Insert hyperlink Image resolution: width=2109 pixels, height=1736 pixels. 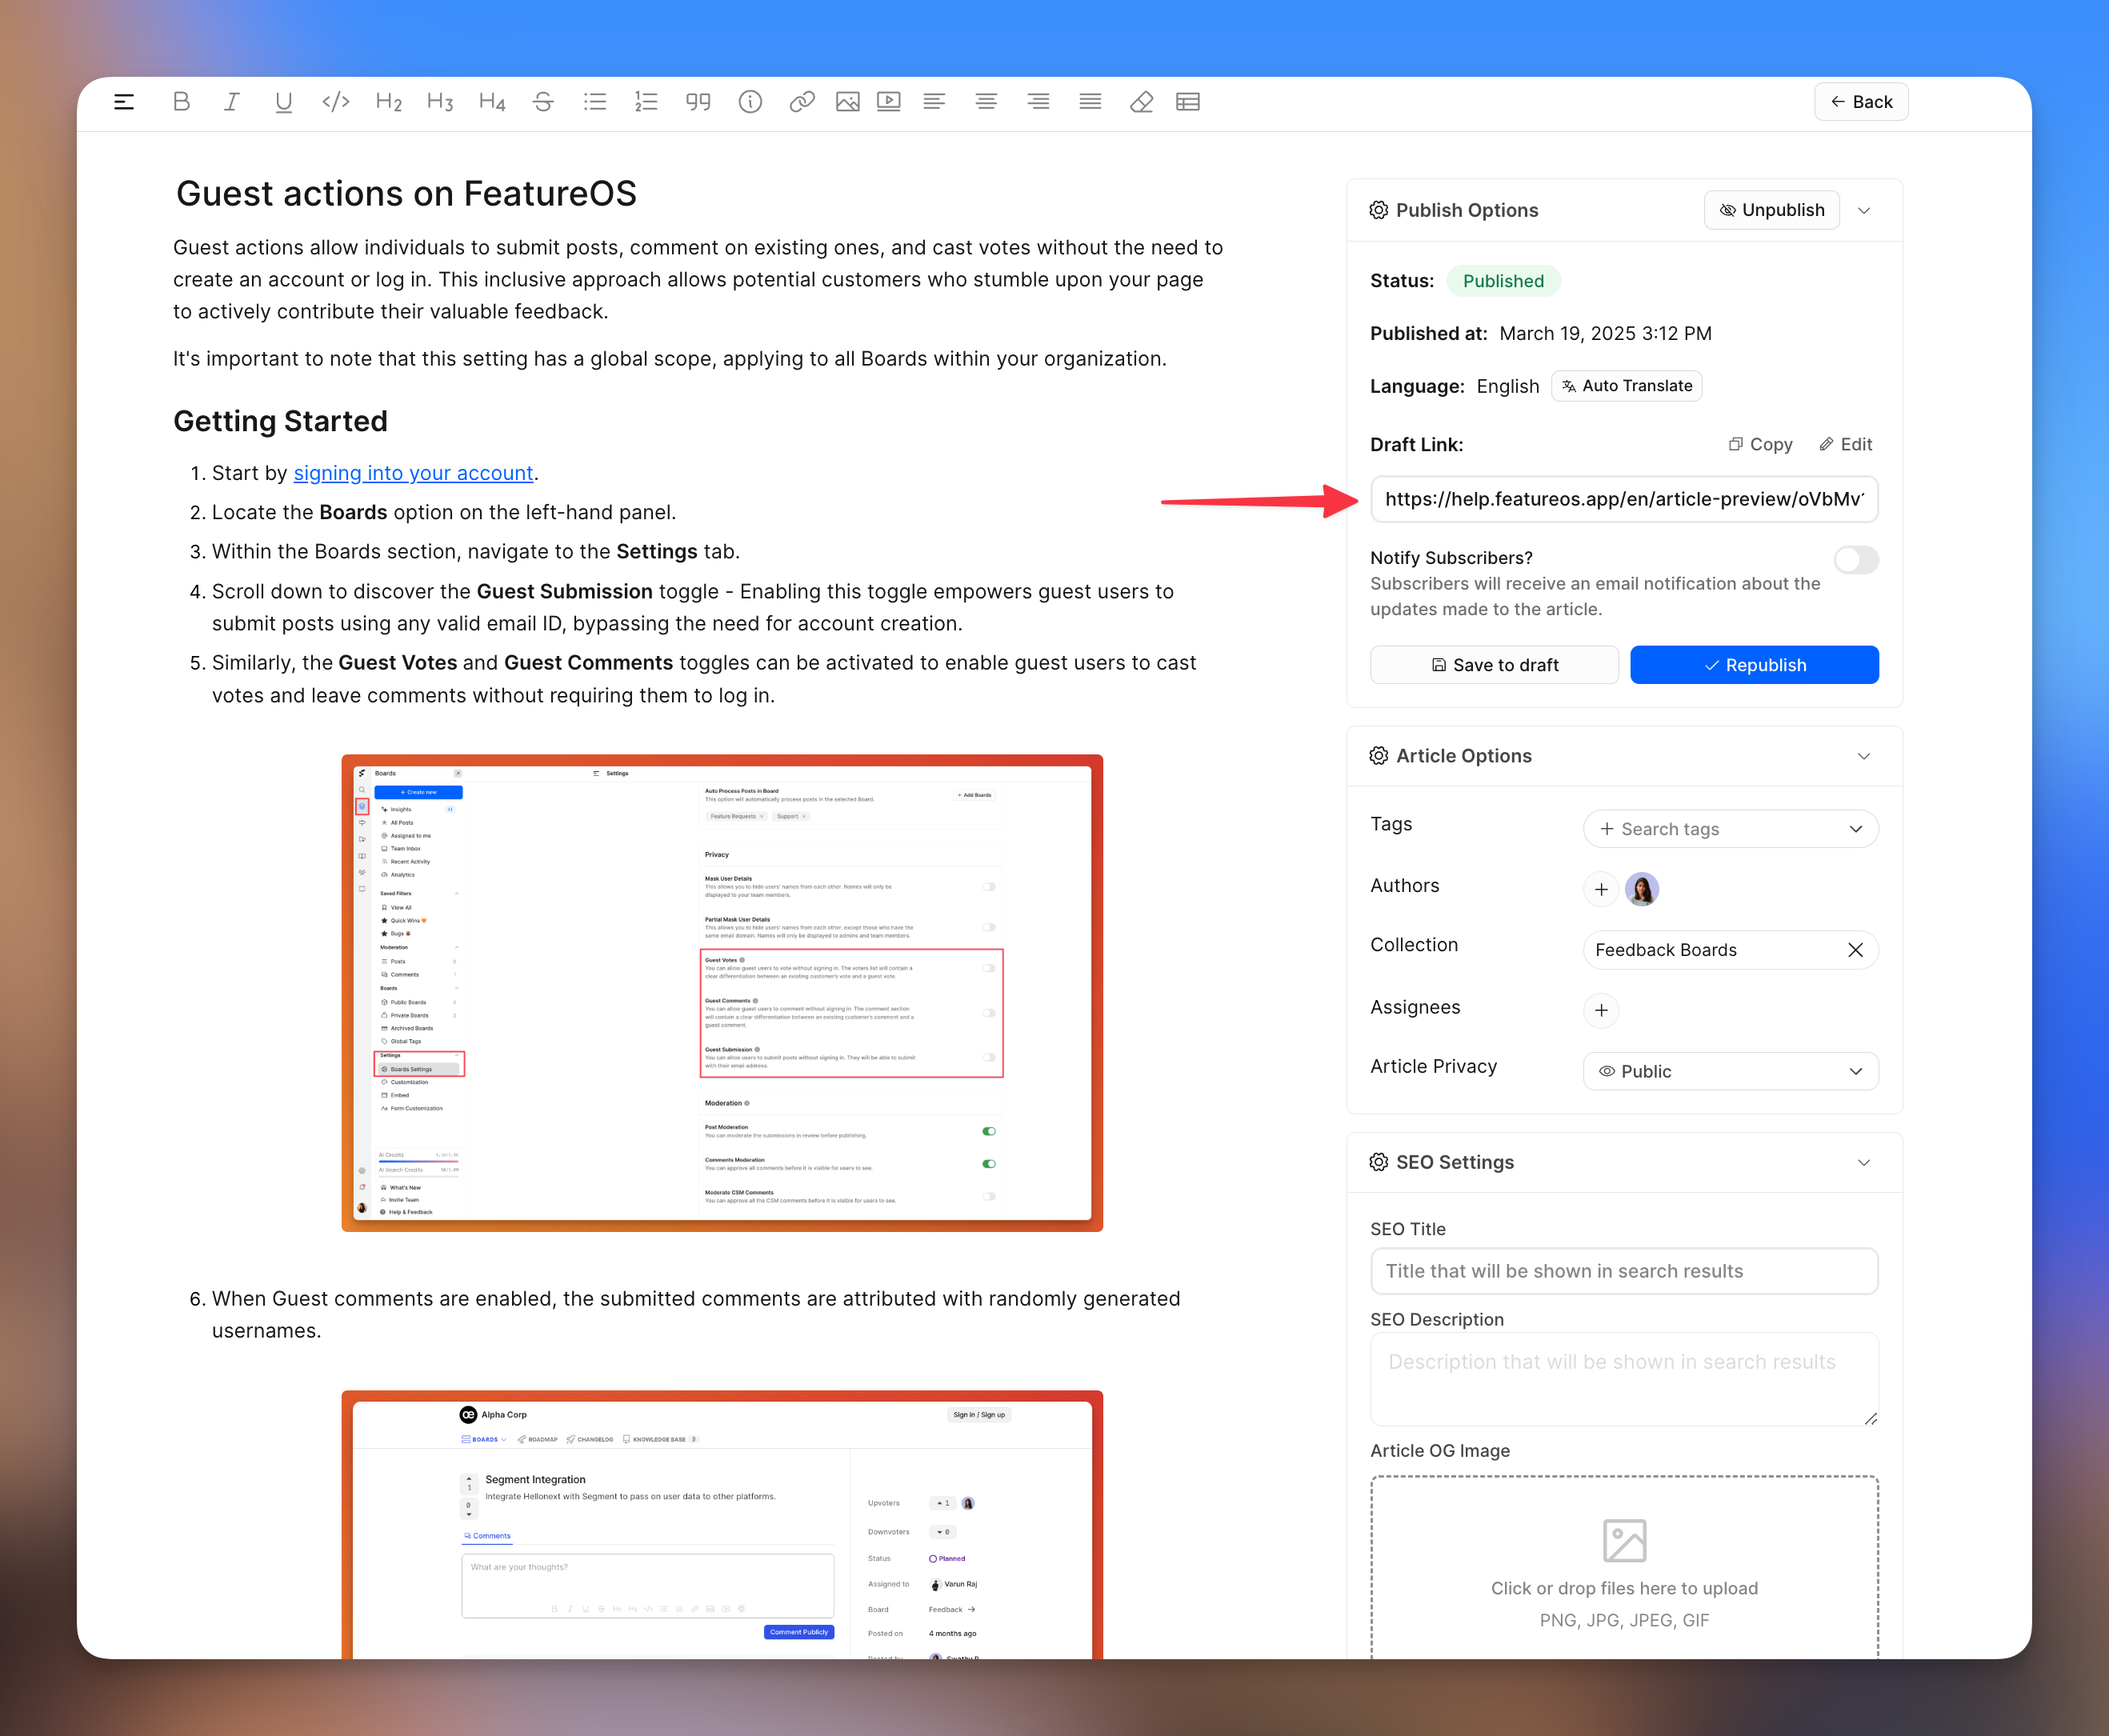pyautogui.click(x=802, y=102)
